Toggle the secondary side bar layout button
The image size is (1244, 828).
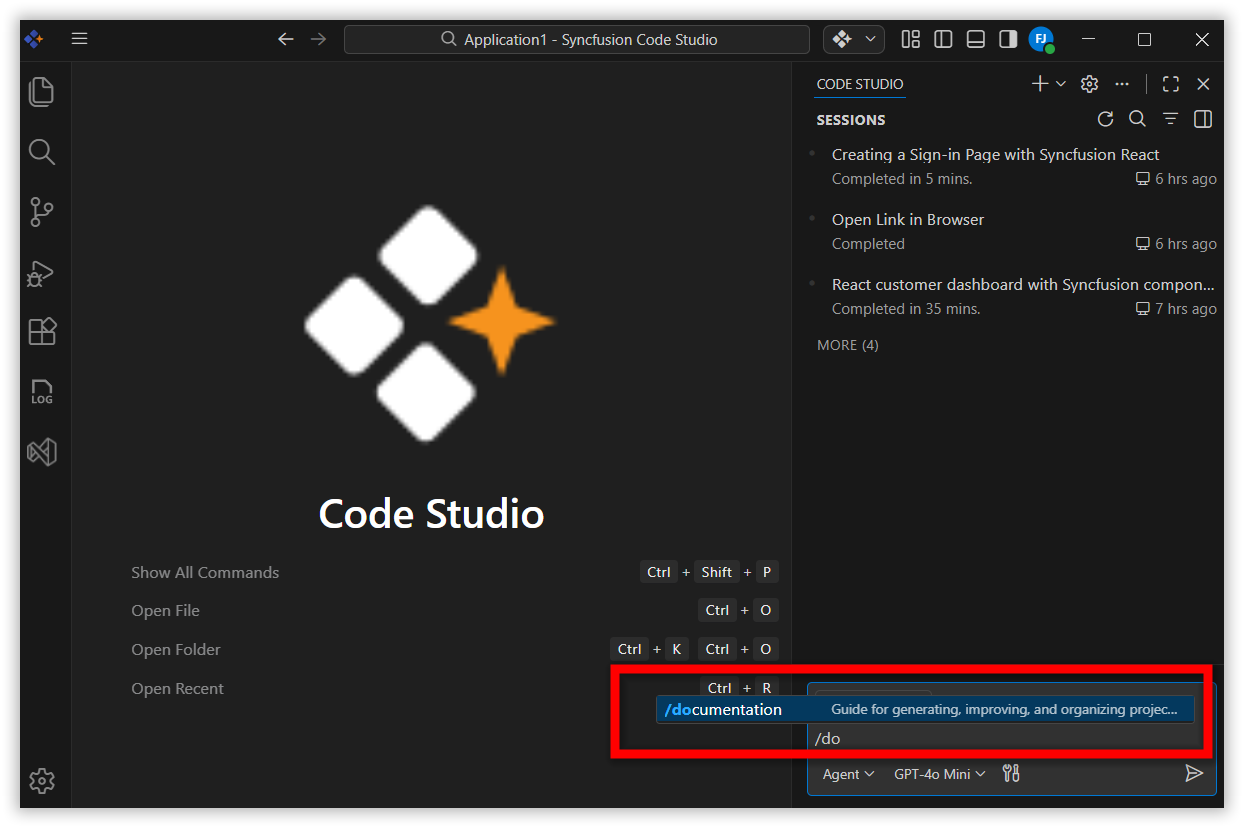[x=1008, y=39]
